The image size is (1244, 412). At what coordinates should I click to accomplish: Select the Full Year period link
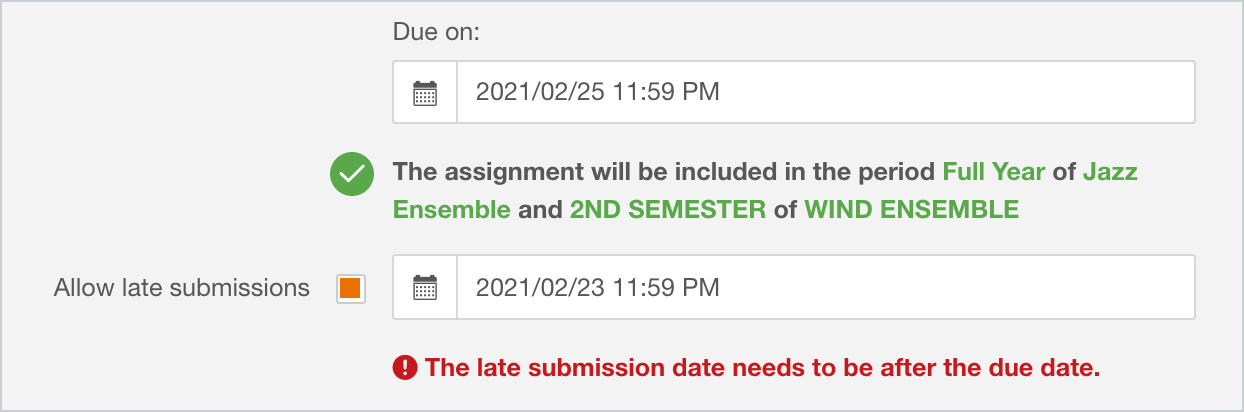(994, 172)
